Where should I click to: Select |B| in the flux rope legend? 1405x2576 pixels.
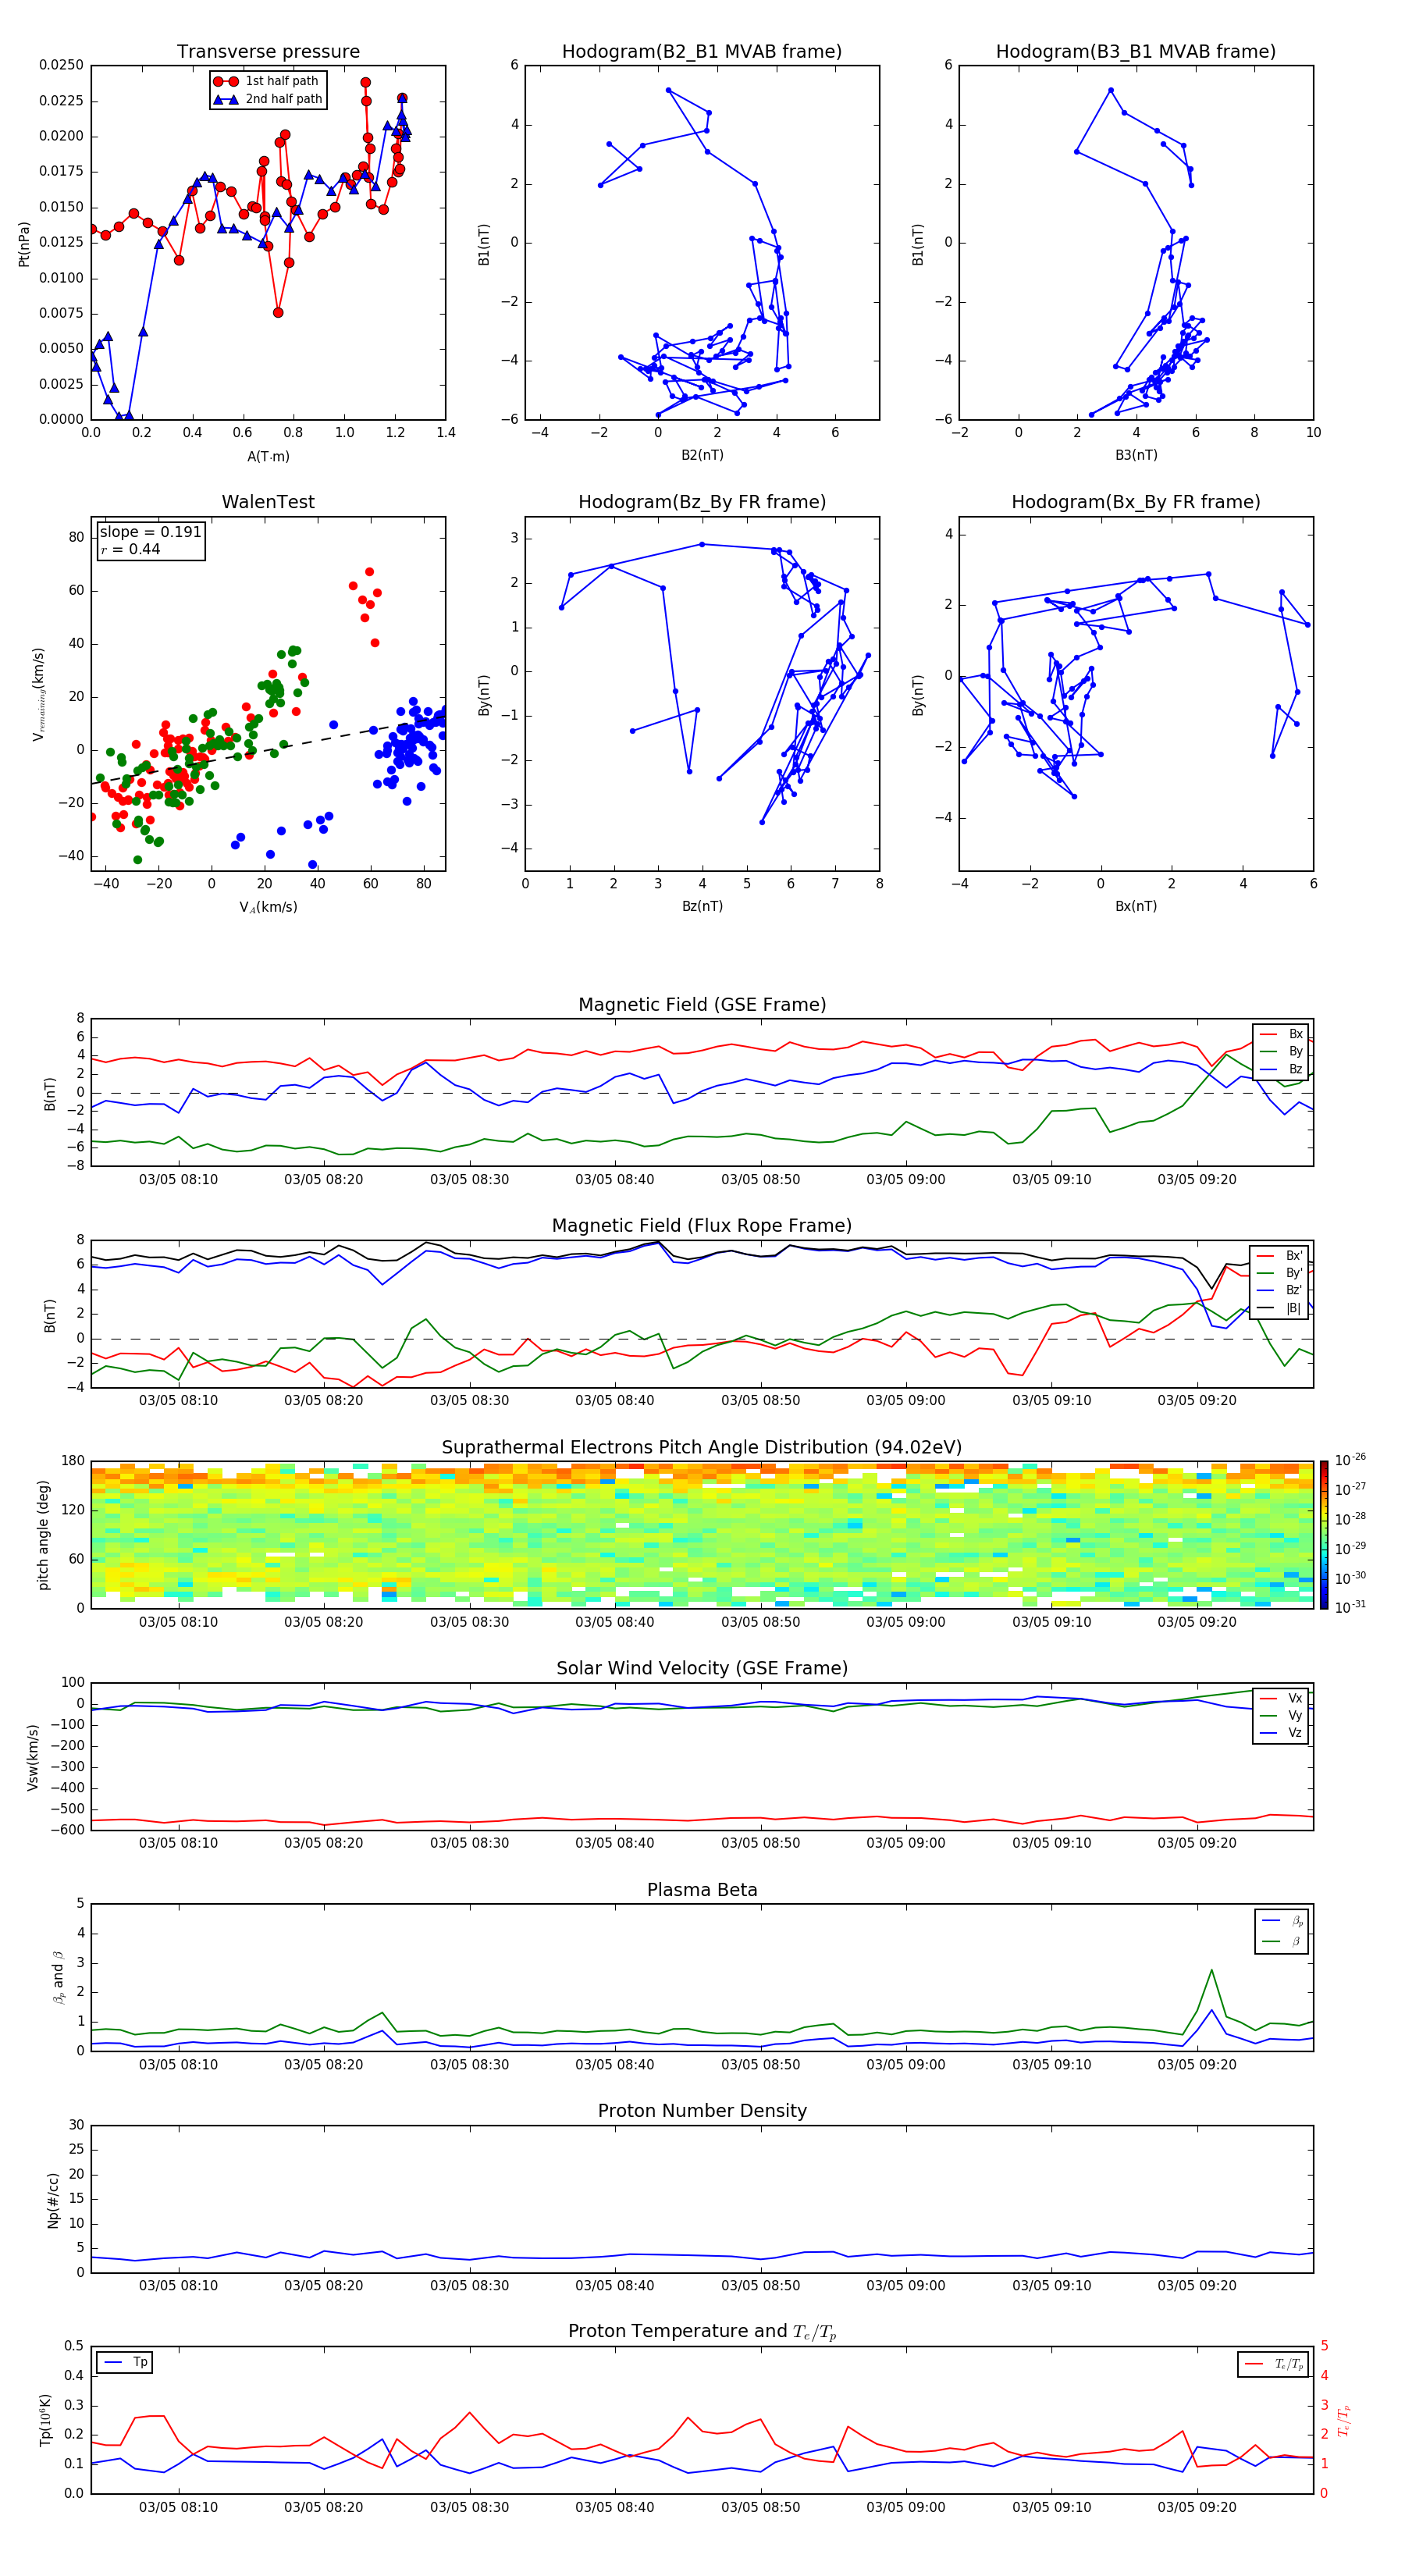coord(1280,1308)
